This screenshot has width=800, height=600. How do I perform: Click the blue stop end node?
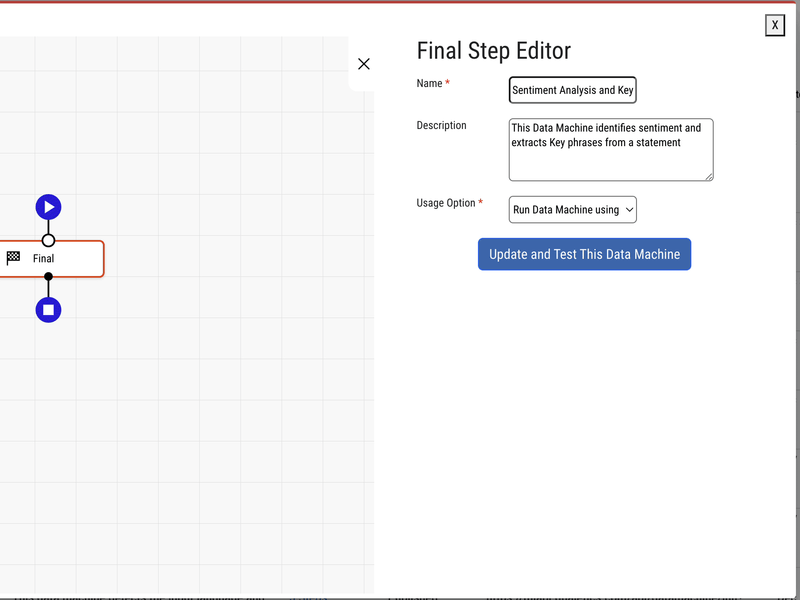[48, 310]
